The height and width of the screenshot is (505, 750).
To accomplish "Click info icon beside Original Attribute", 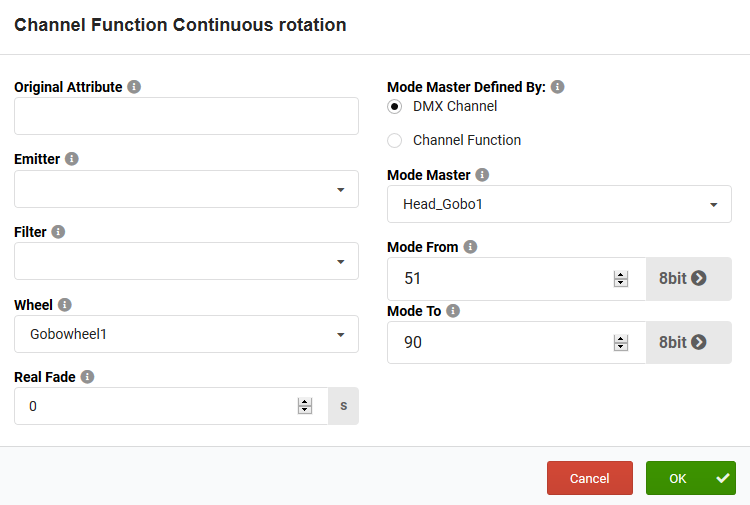I will tap(134, 87).
